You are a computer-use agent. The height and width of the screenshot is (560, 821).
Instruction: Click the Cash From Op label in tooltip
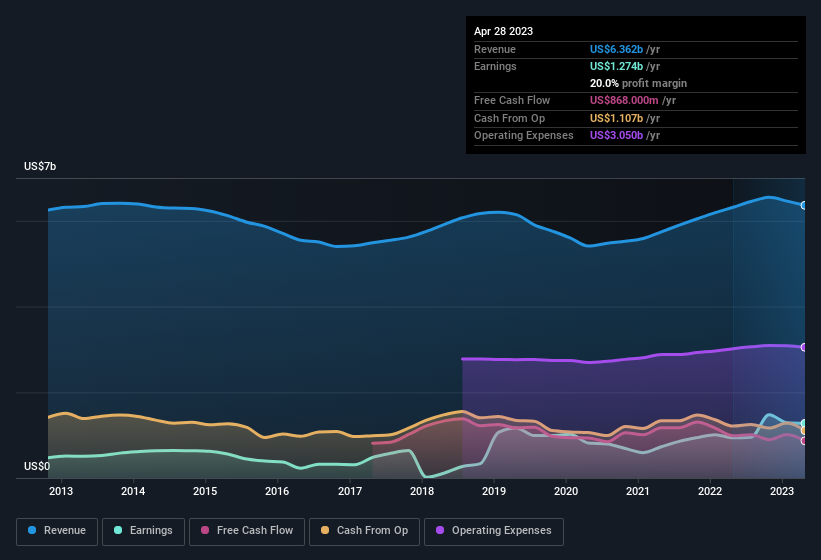coord(509,118)
